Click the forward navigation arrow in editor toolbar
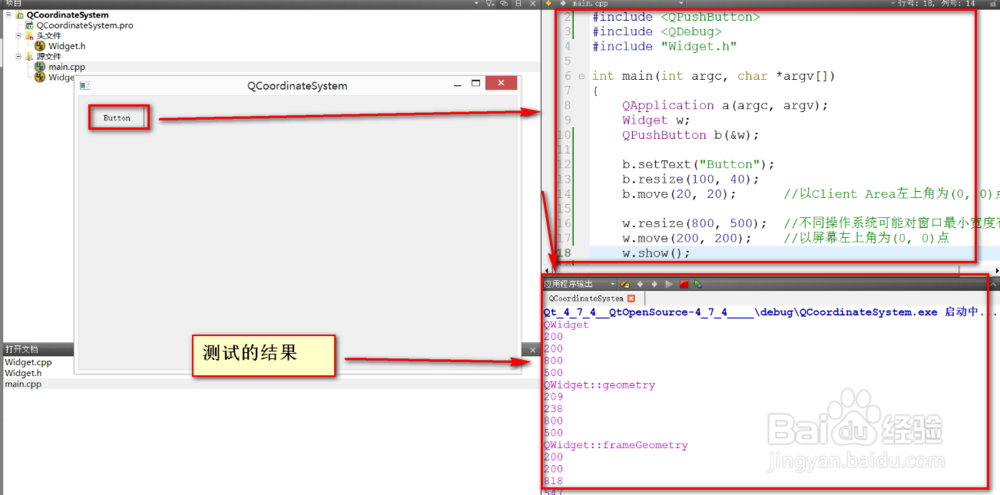This screenshot has height=495, width=1000. (x=562, y=3)
